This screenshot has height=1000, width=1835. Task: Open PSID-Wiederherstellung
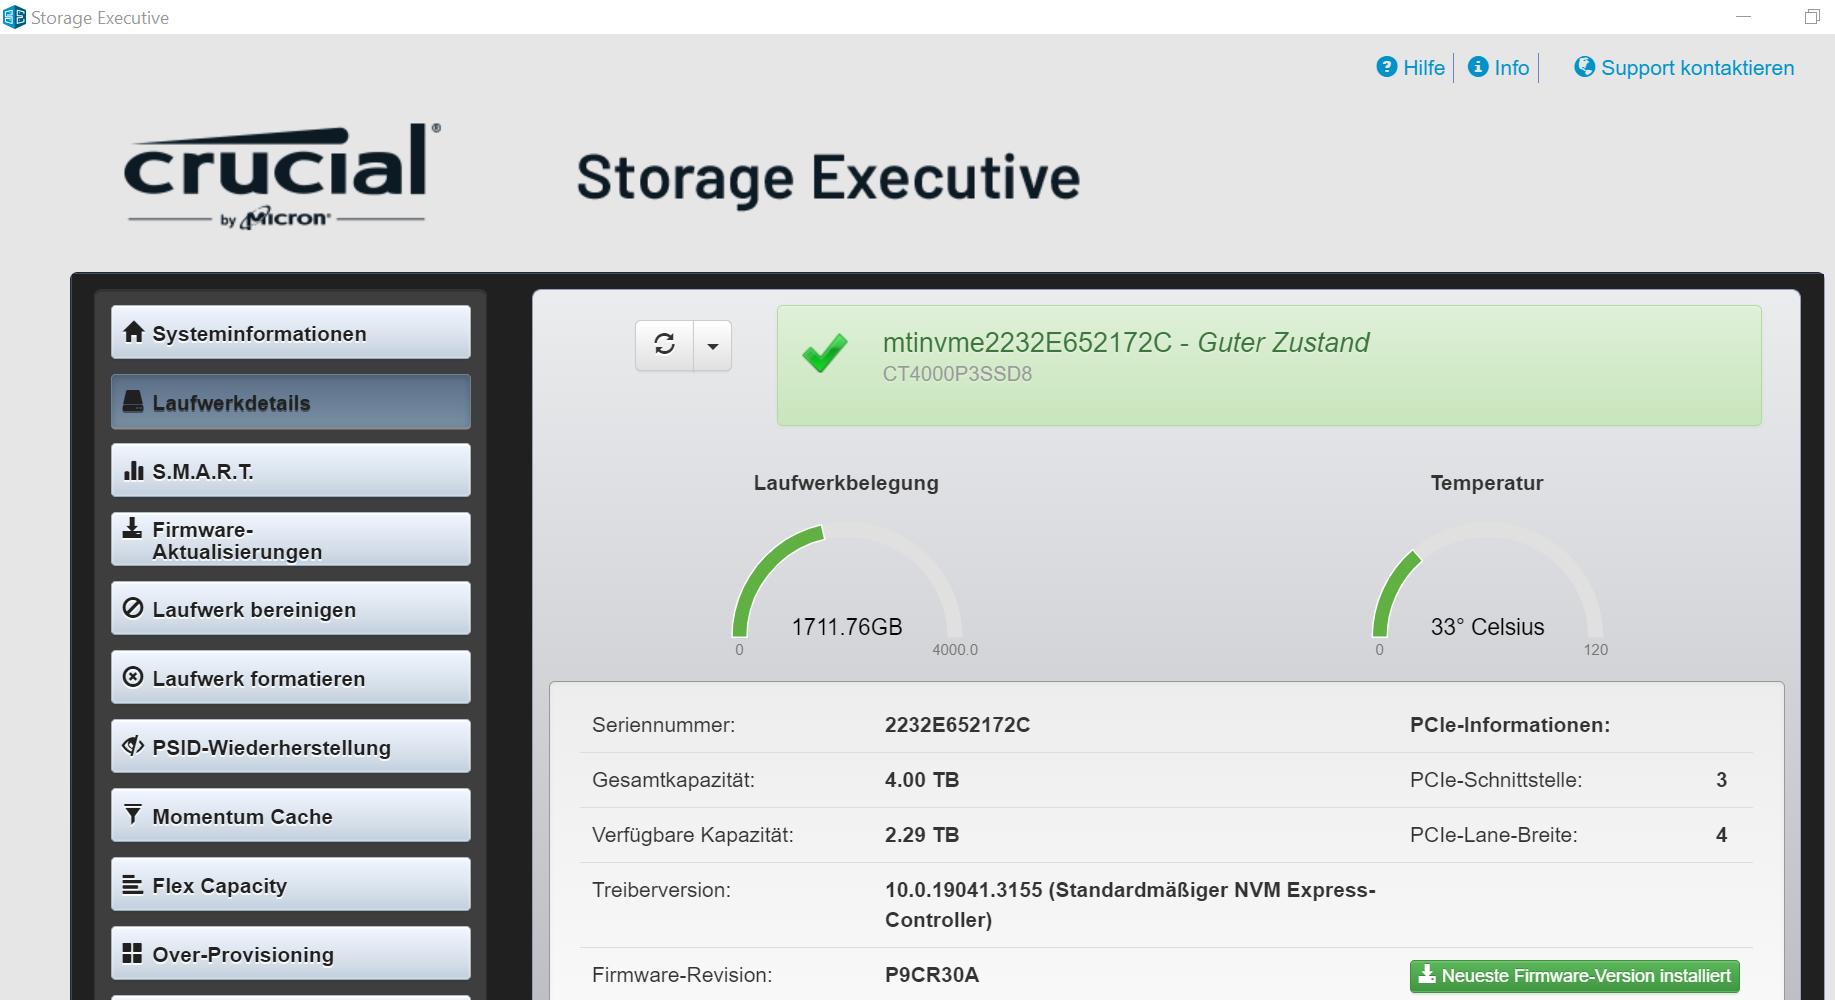point(291,747)
